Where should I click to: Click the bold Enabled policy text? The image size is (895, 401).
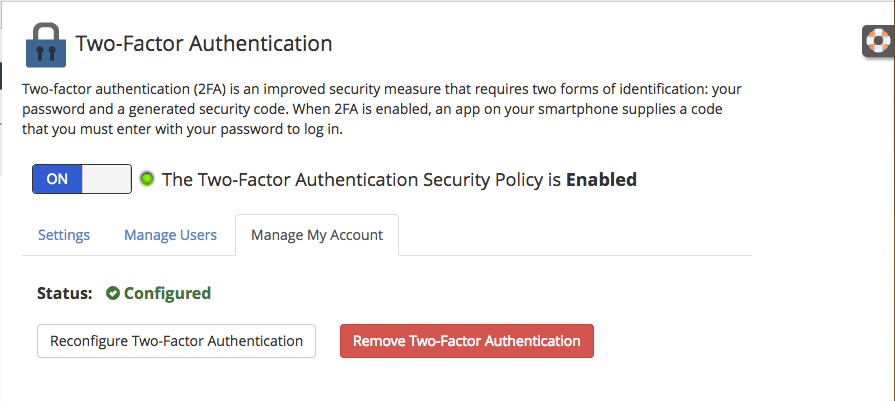(x=602, y=180)
